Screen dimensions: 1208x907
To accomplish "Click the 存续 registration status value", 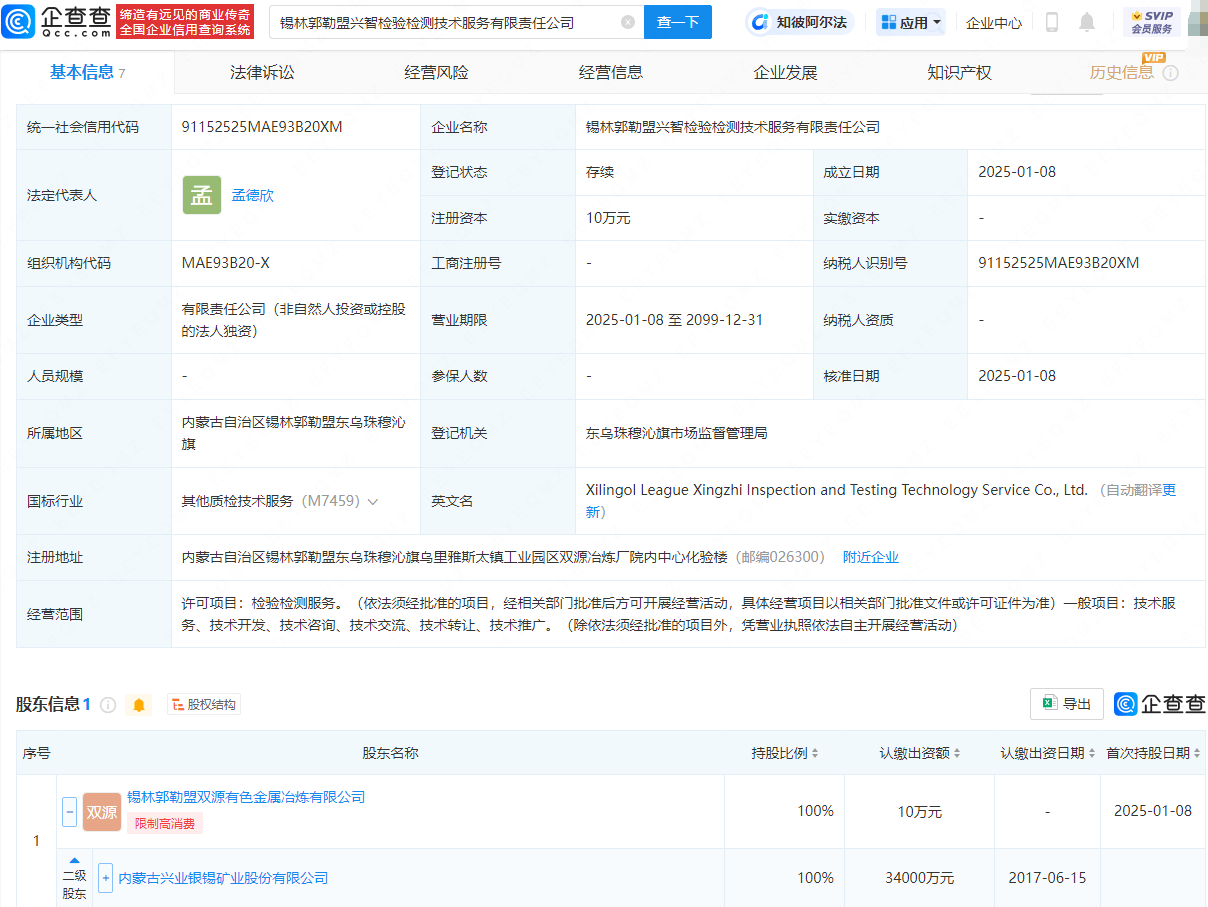I will 600,172.
